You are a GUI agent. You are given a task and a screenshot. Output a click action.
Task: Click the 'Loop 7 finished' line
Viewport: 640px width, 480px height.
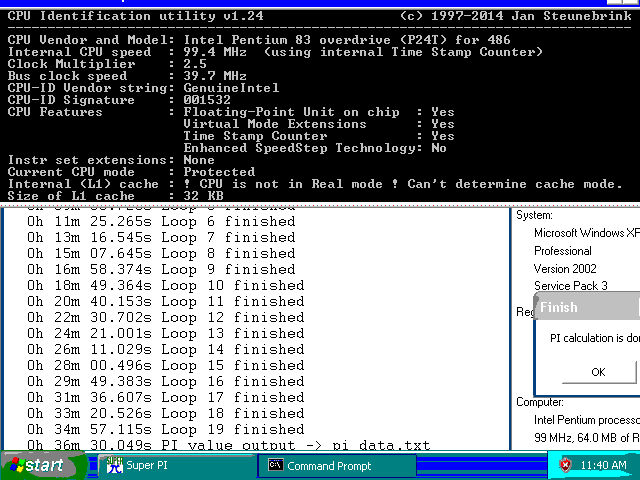tap(161, 238)
